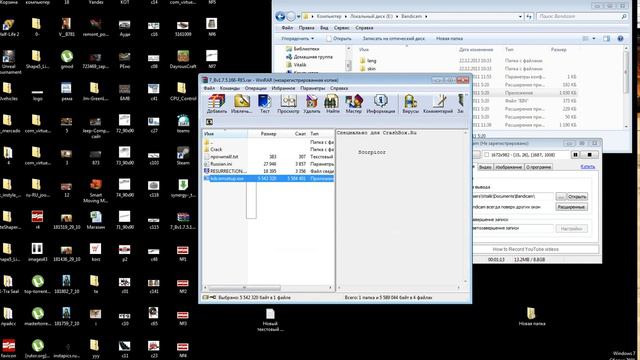The width and height of the screenshot is (640, 360).
Task: Click the Извлечь (Extract) toolbar icon
Action: [241, 104]
